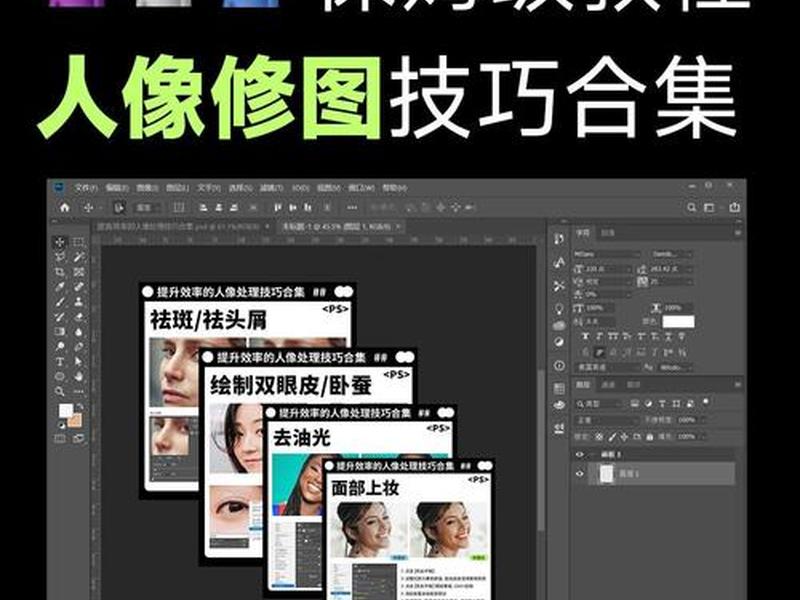Select the Healing Brush tool
Screen dimensions: 800x600
click(x=79, y=287)
